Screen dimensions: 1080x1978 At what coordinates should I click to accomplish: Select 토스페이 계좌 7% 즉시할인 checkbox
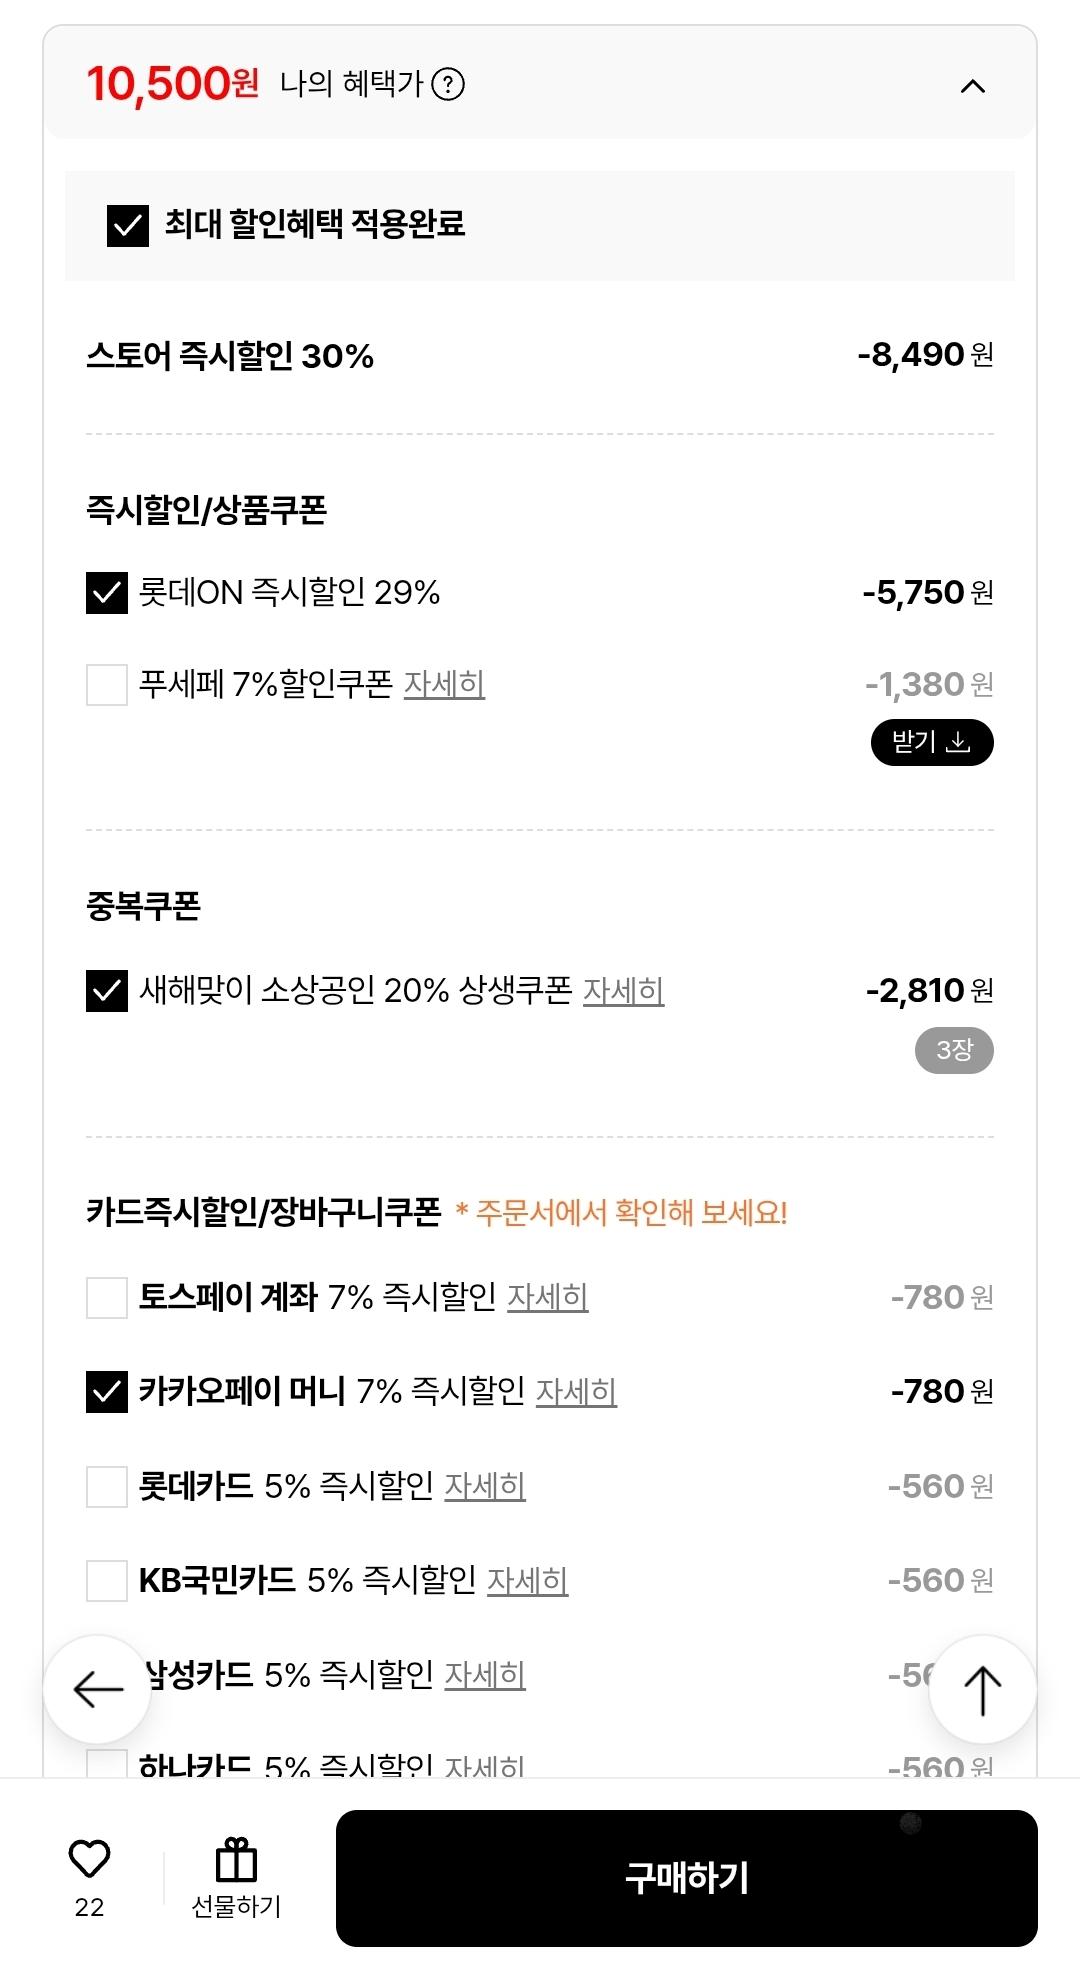107,1298
